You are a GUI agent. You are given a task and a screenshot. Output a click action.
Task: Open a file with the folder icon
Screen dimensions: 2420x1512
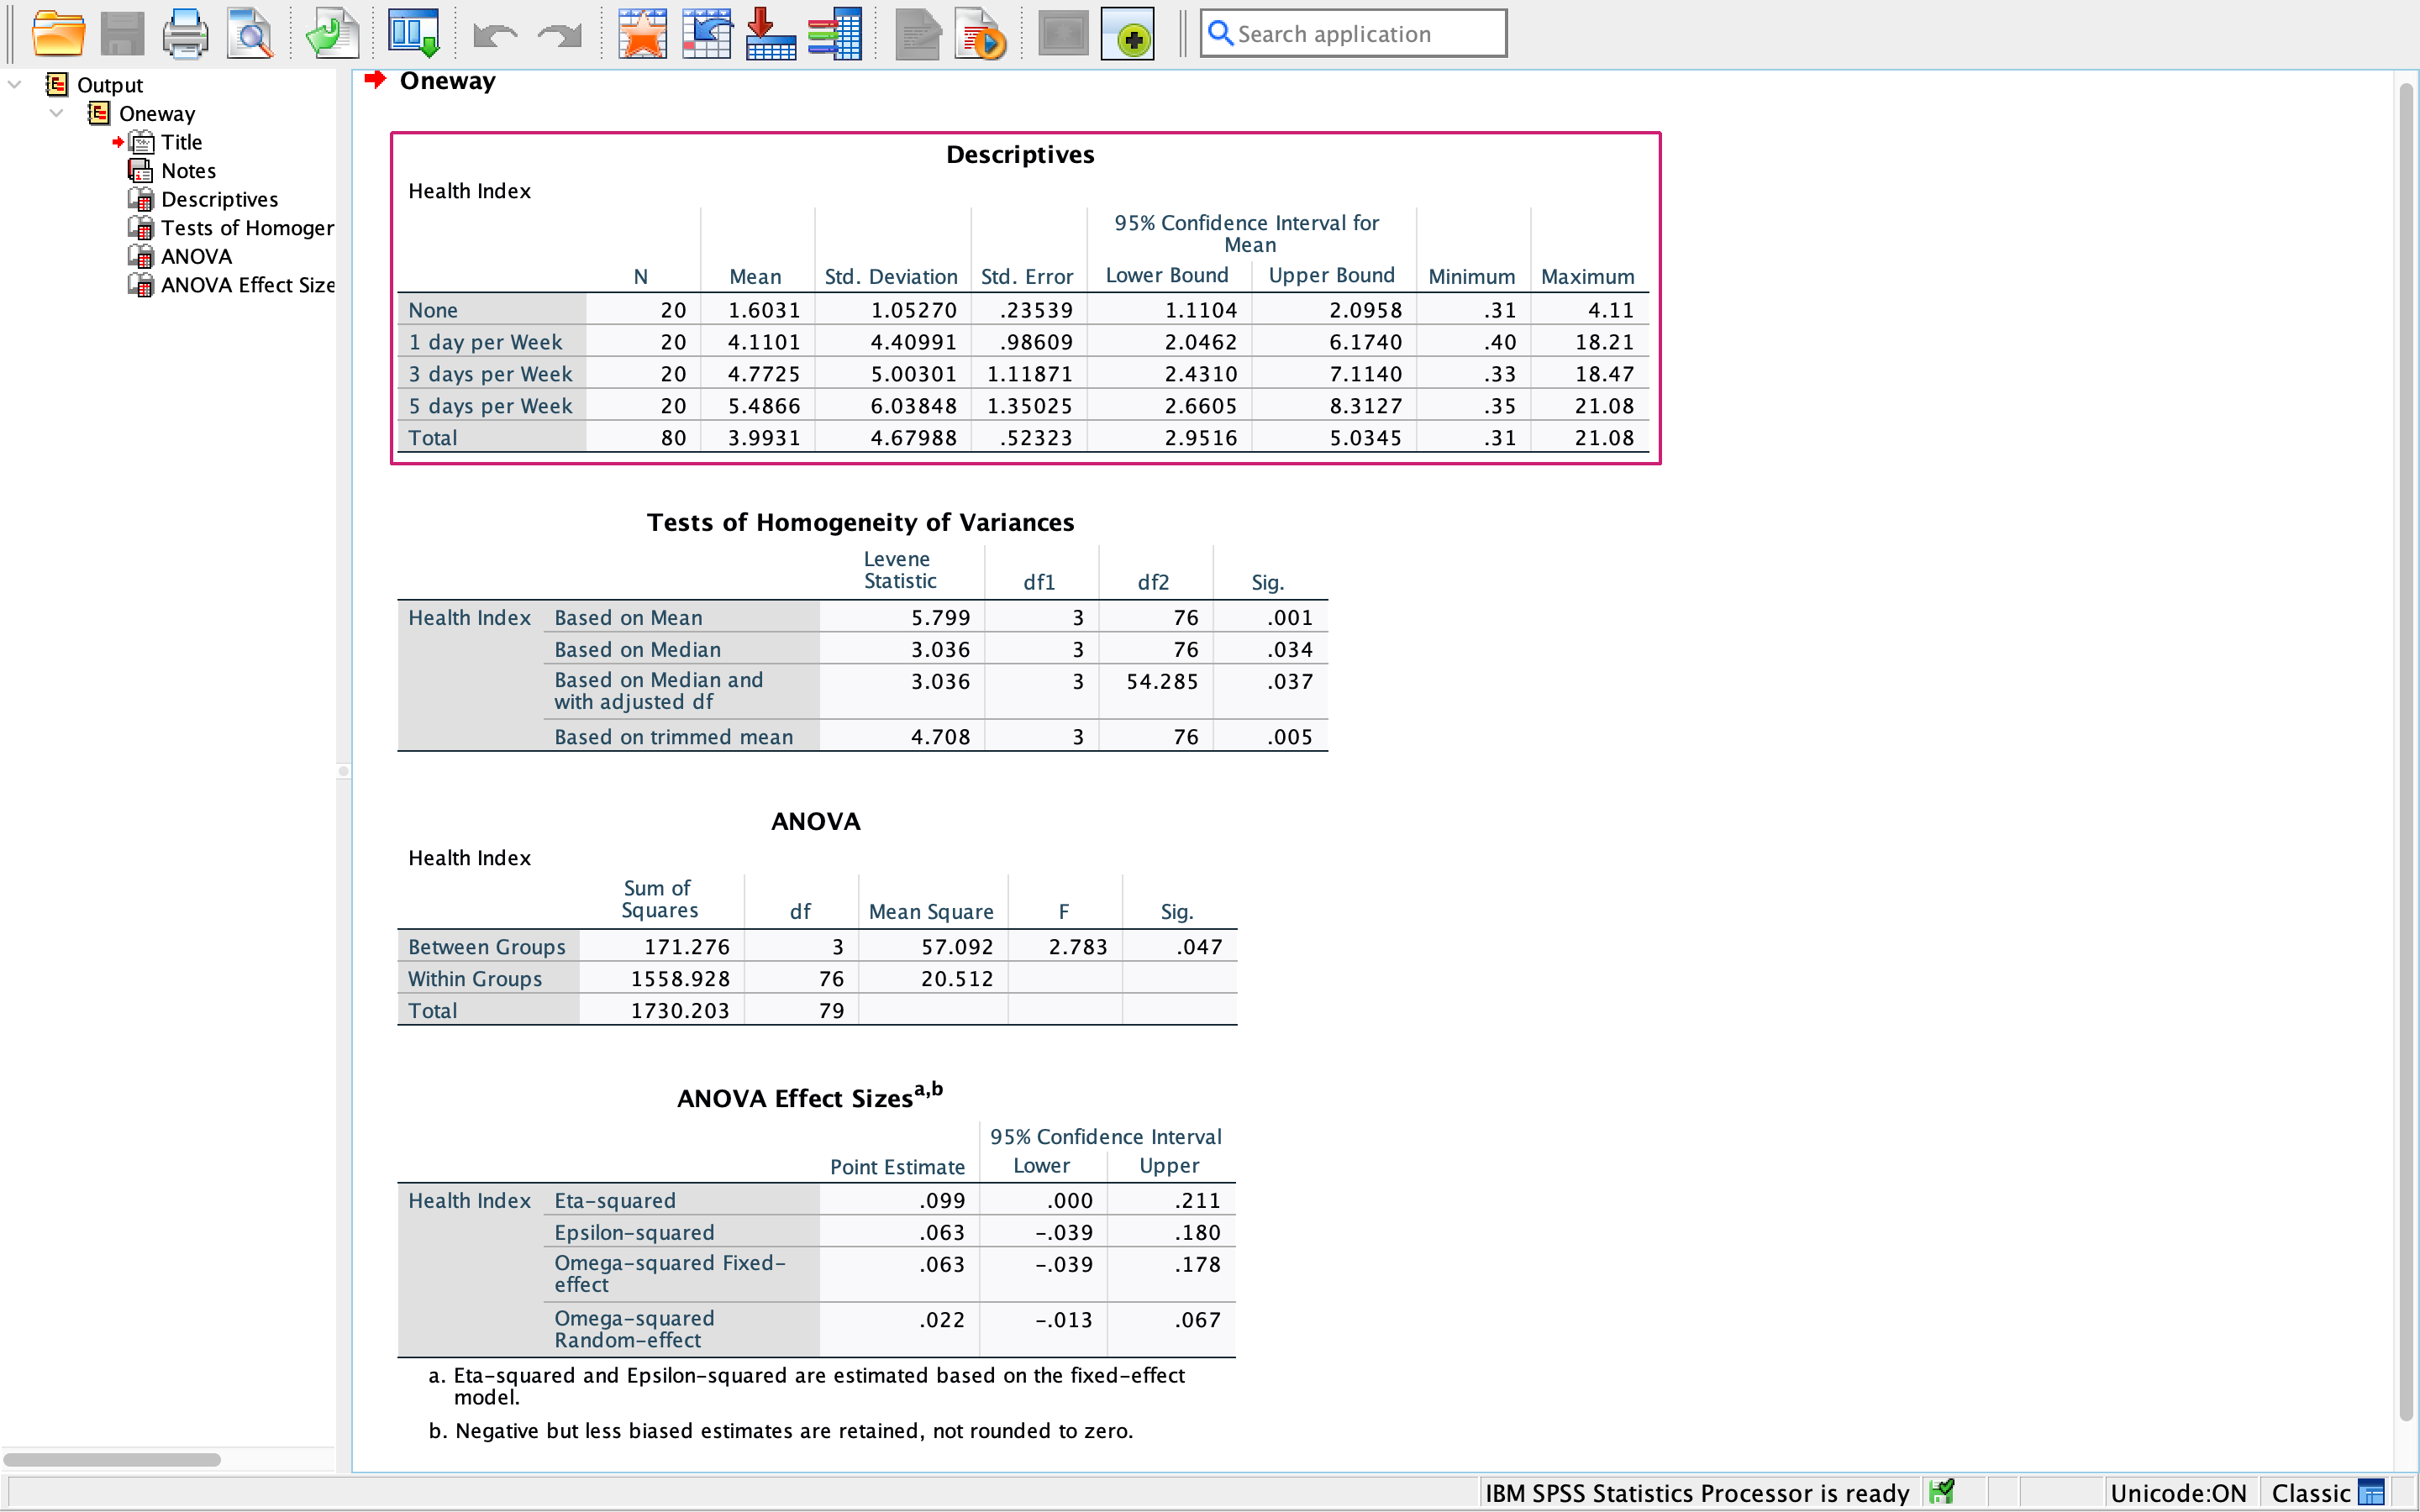58,34
